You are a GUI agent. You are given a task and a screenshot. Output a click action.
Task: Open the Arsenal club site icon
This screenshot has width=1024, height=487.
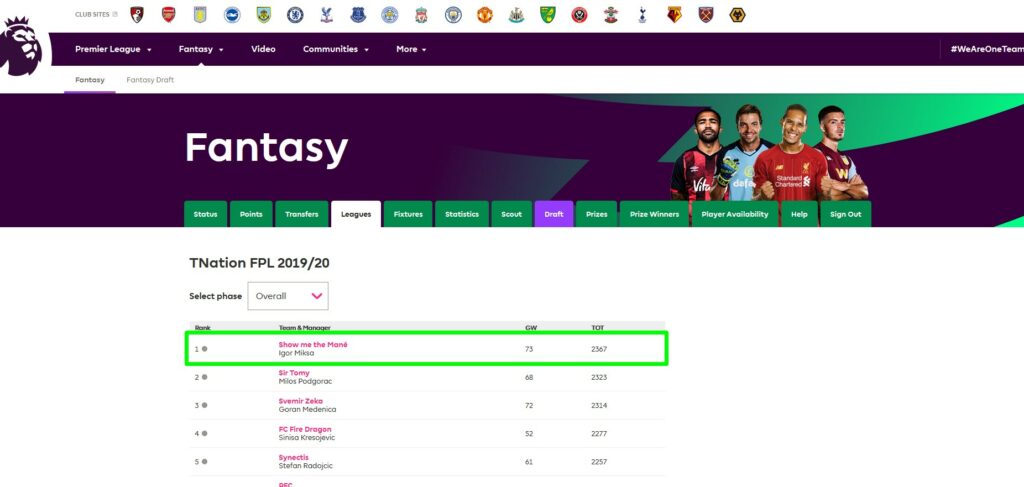coord(168,14)
